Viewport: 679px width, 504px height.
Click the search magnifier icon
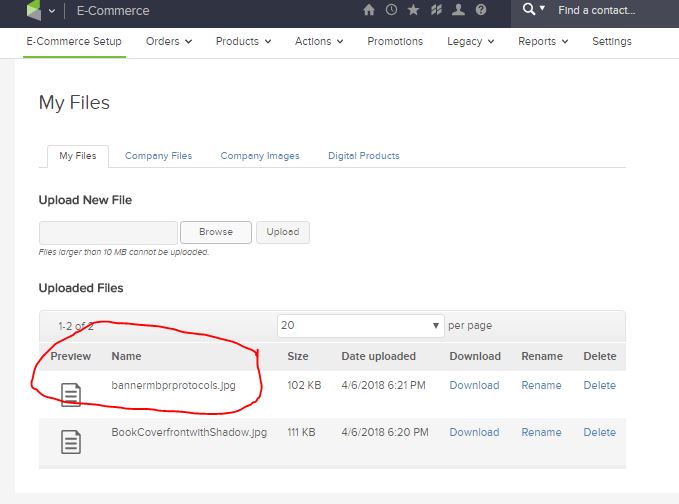(529, 9)
